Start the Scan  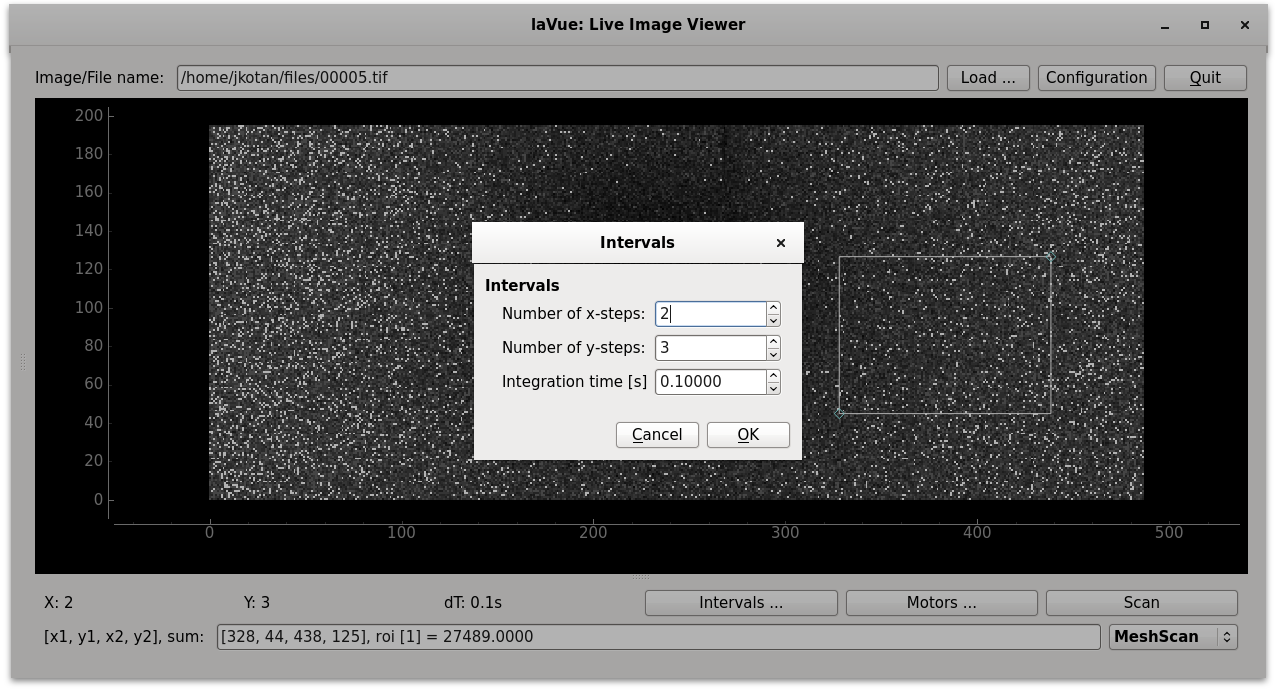click(1141, 603)
